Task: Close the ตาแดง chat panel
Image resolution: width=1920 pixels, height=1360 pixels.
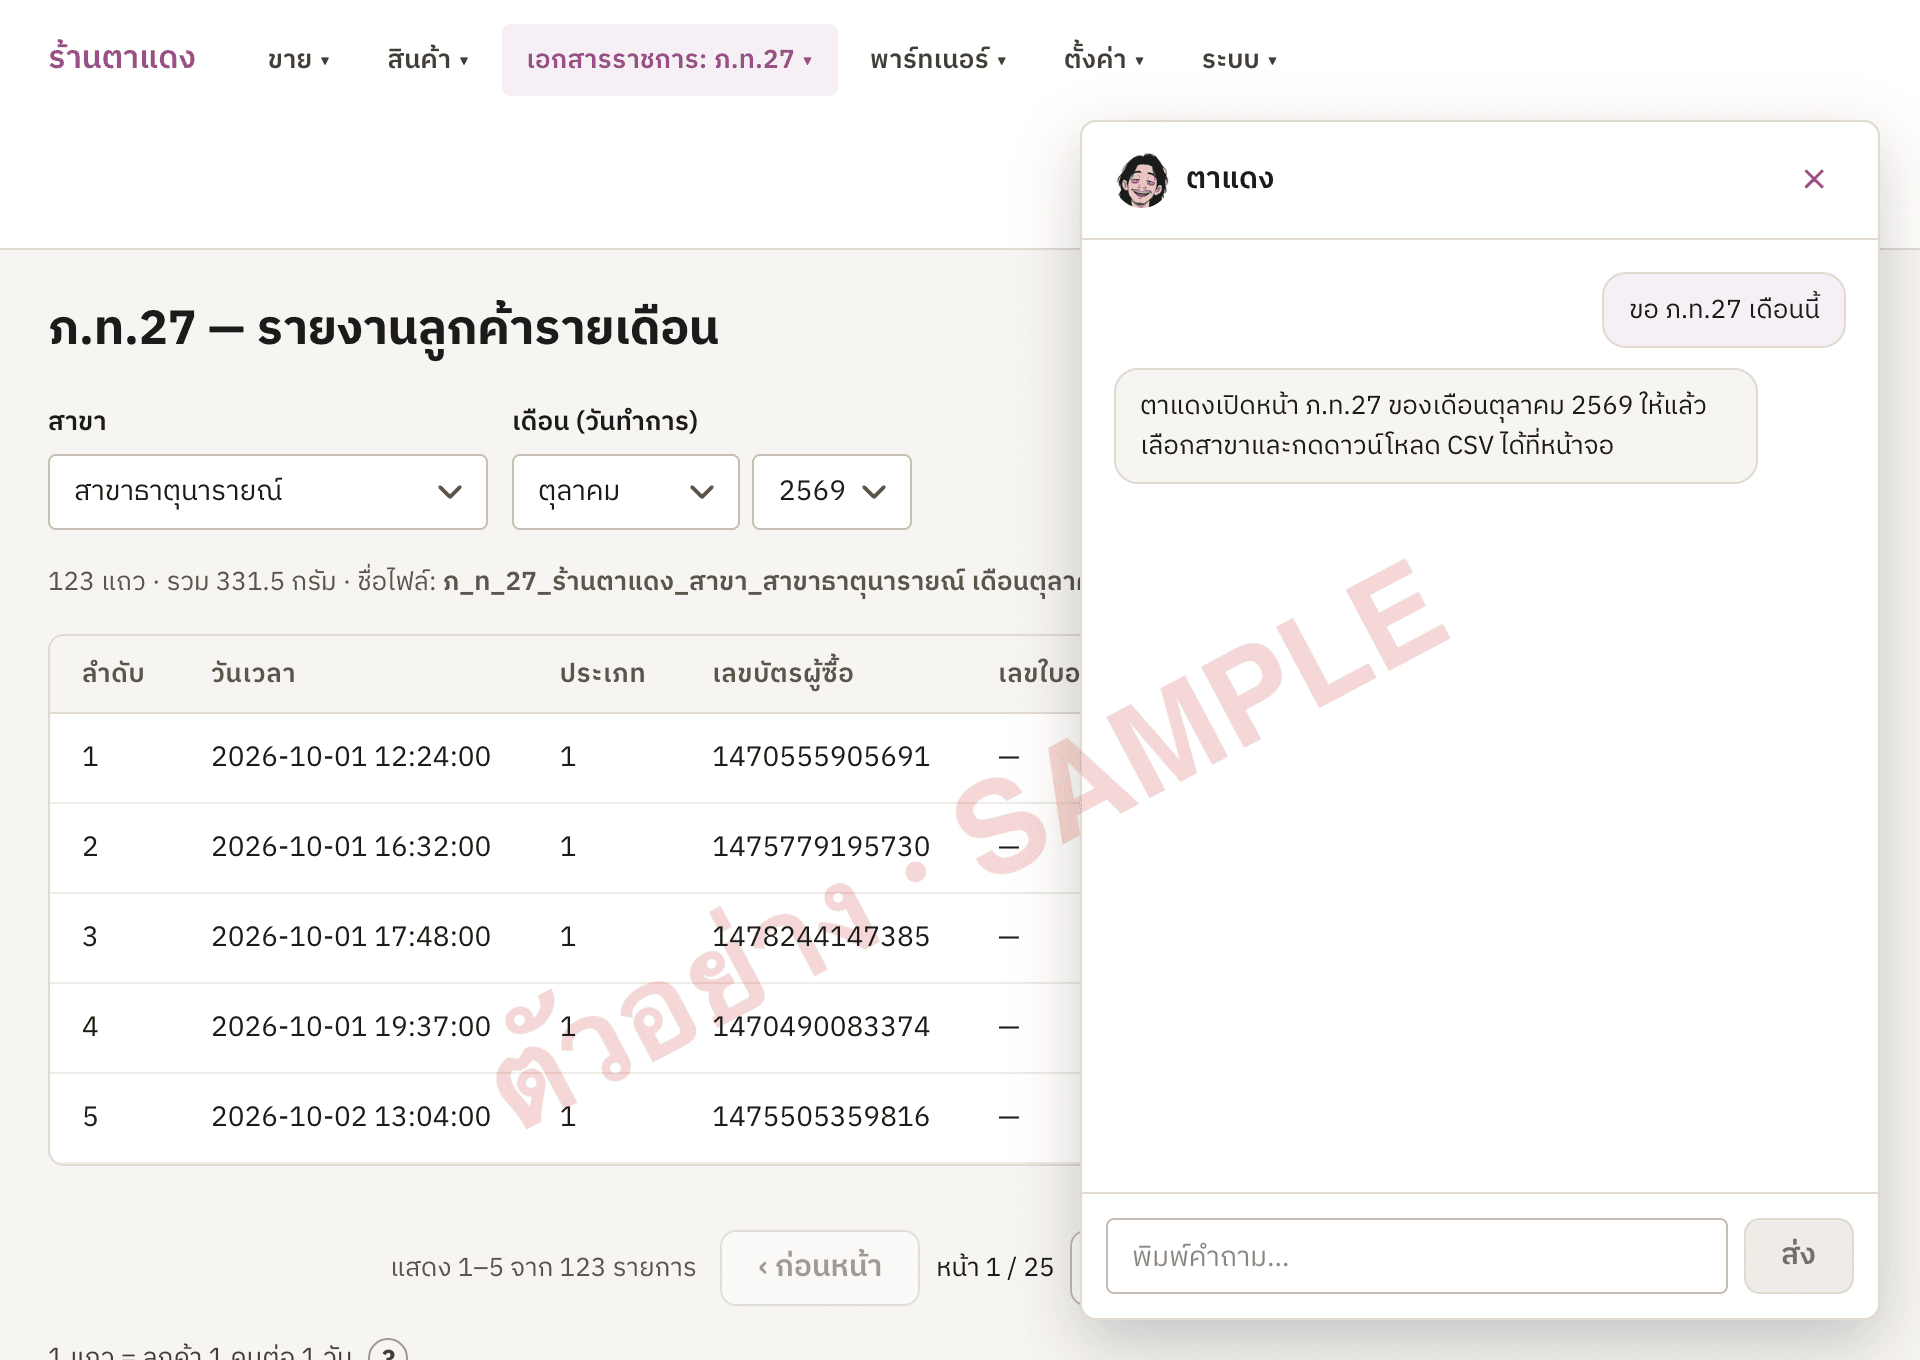Action: pos(1813,179)
